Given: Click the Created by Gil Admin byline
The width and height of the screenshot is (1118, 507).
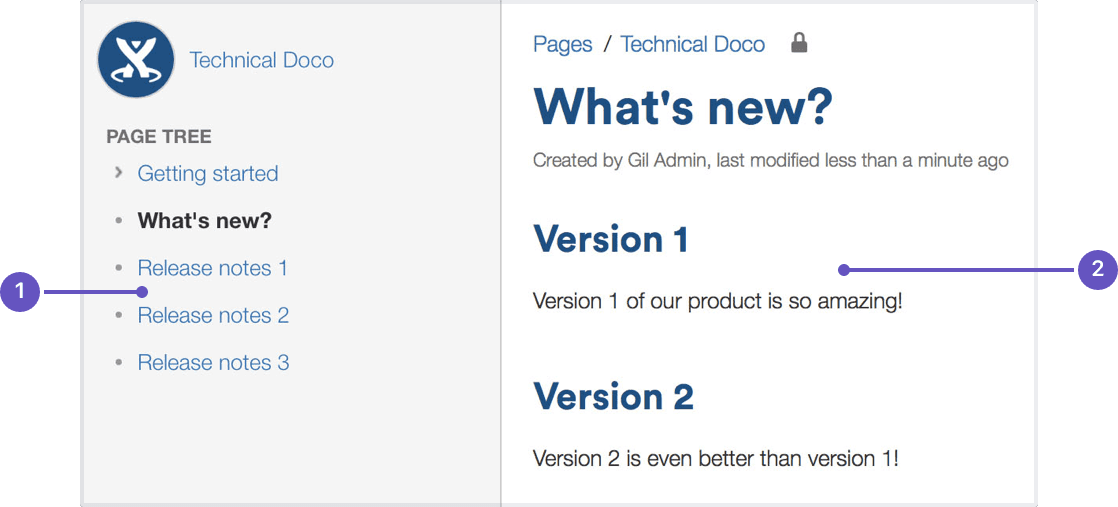Looking at the screenshot, I should coord(770,160).
